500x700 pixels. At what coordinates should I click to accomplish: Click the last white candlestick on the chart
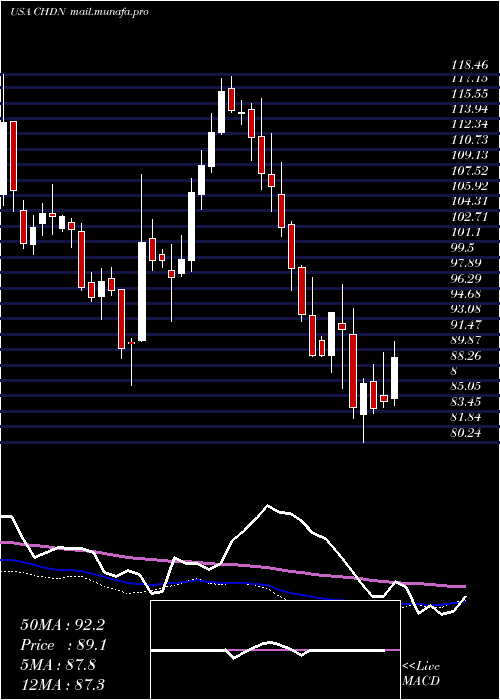(395, 378)
